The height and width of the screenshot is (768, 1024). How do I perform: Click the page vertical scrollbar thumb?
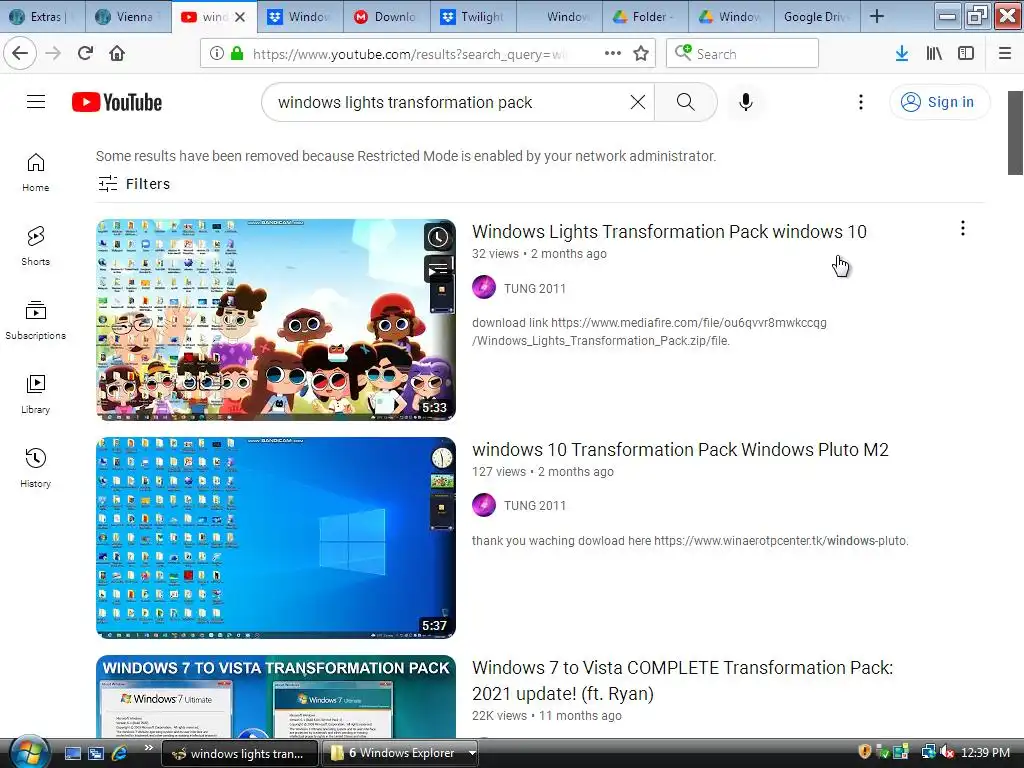[1015, 133]
